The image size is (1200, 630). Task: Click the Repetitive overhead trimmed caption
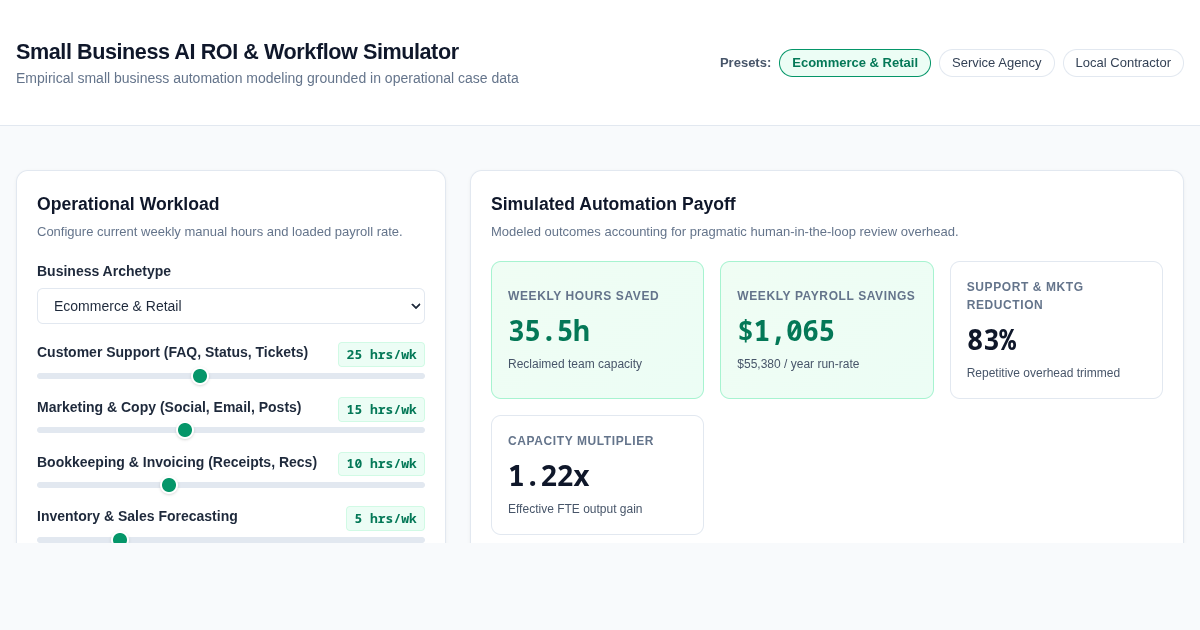(1043, 373)
